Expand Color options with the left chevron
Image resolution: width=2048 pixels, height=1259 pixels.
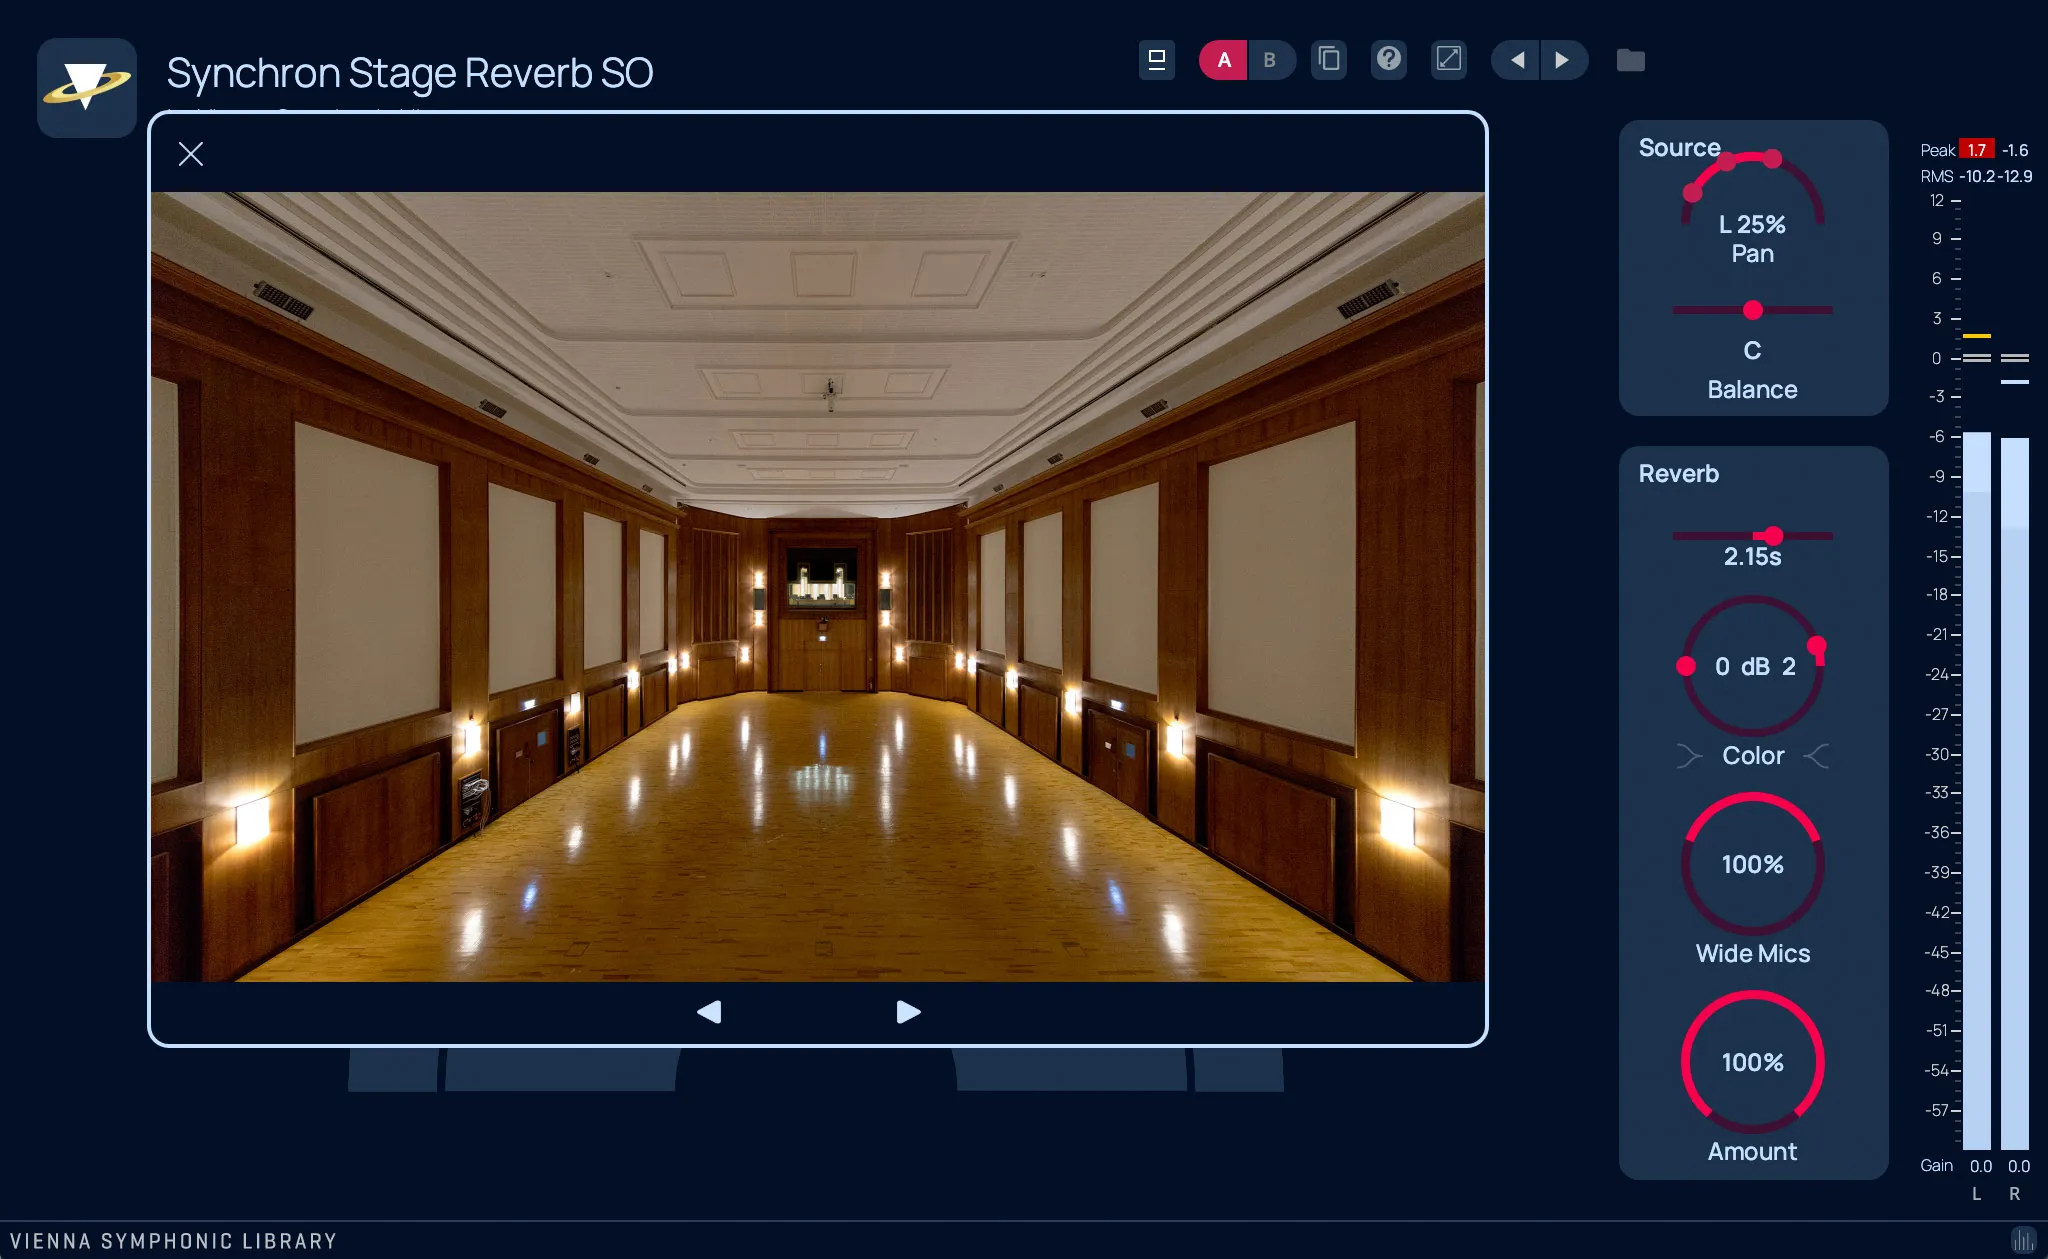[x=1690, y=757]
